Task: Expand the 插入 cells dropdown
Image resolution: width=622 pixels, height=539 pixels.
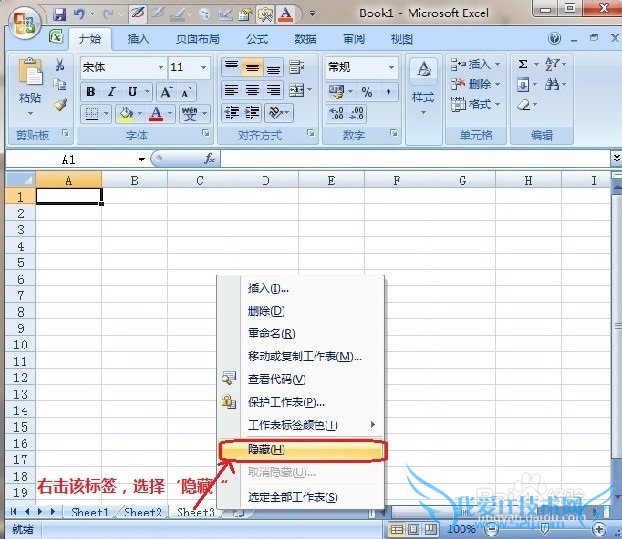Action: [x=497, y=64]
